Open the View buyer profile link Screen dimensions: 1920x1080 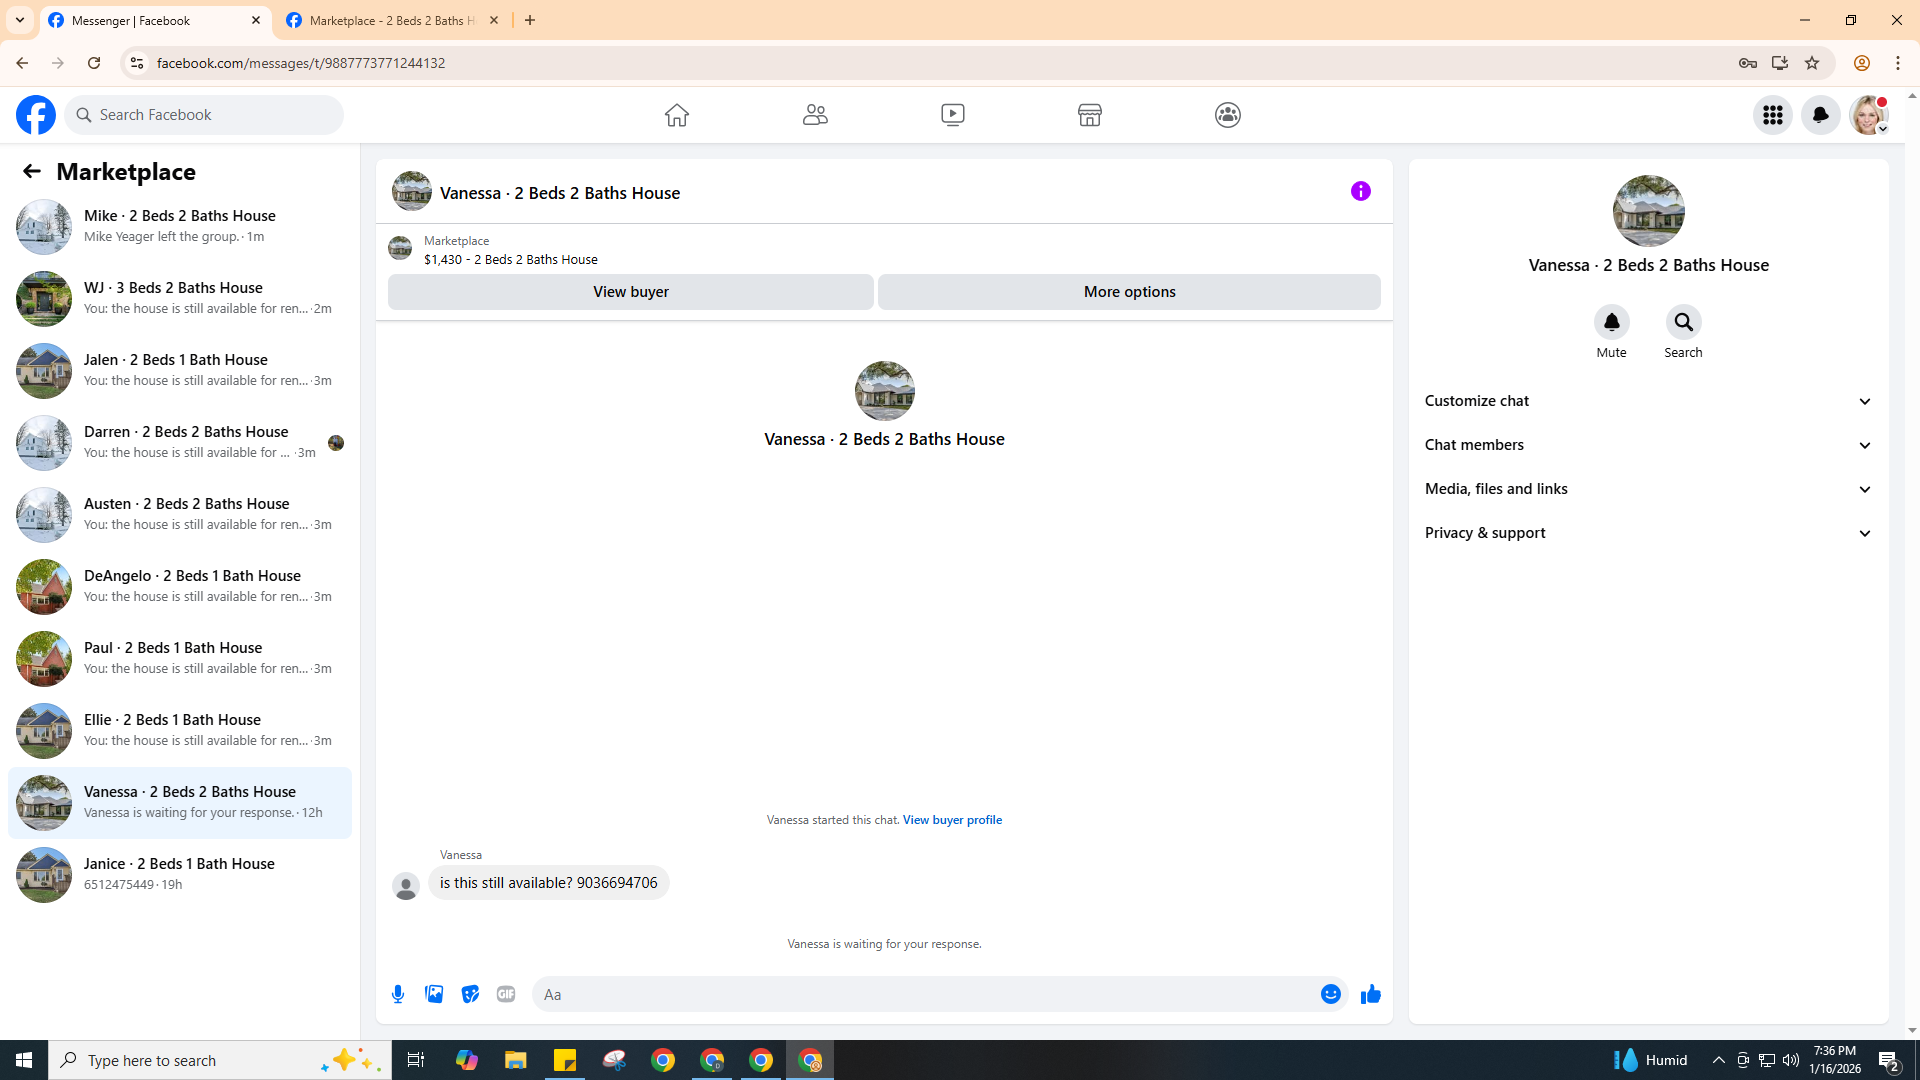point(952,820)
